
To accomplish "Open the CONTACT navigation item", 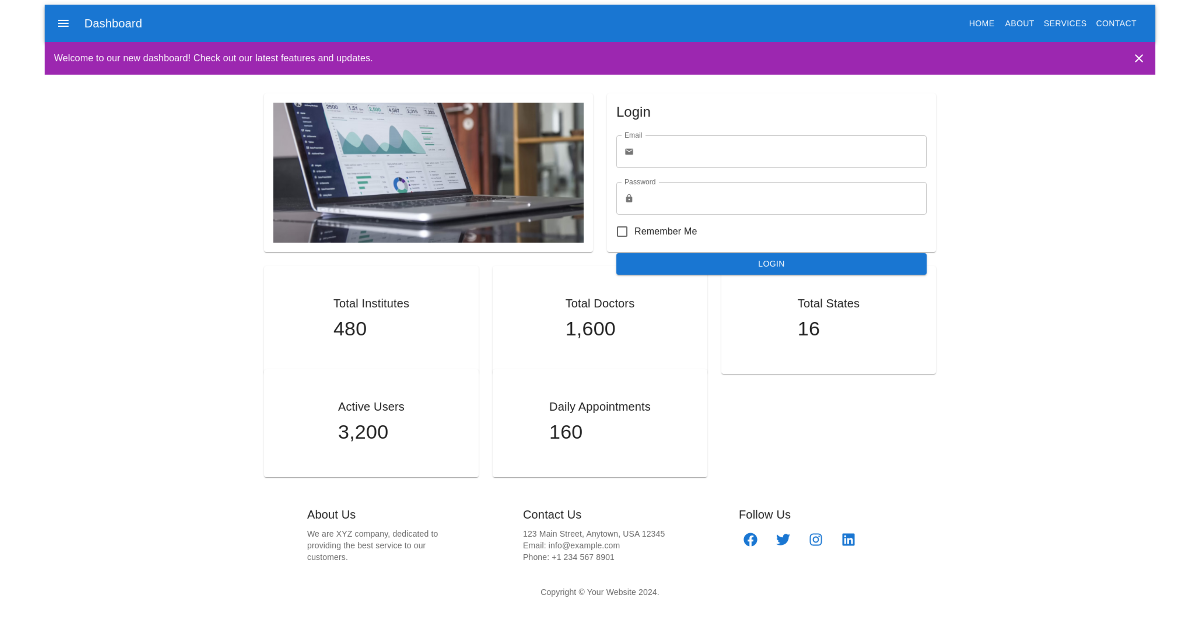I will click(x=1116, y=23).
